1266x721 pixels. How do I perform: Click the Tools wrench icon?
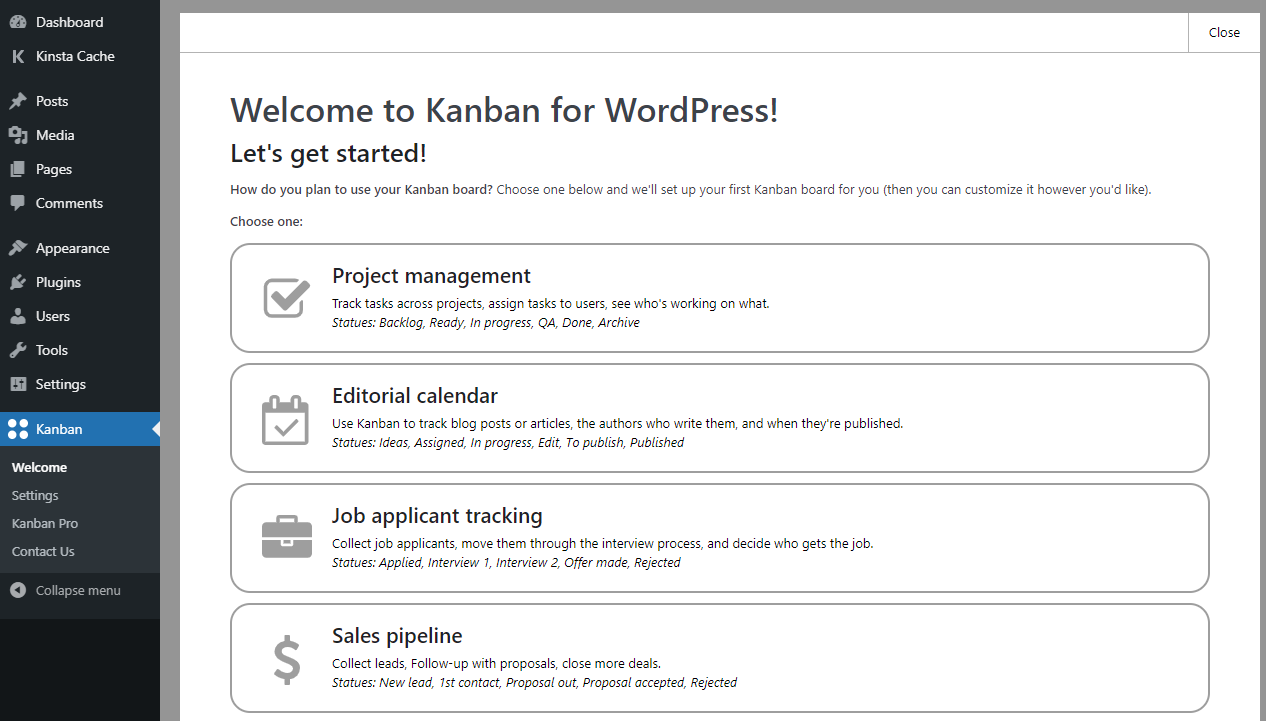18,350
